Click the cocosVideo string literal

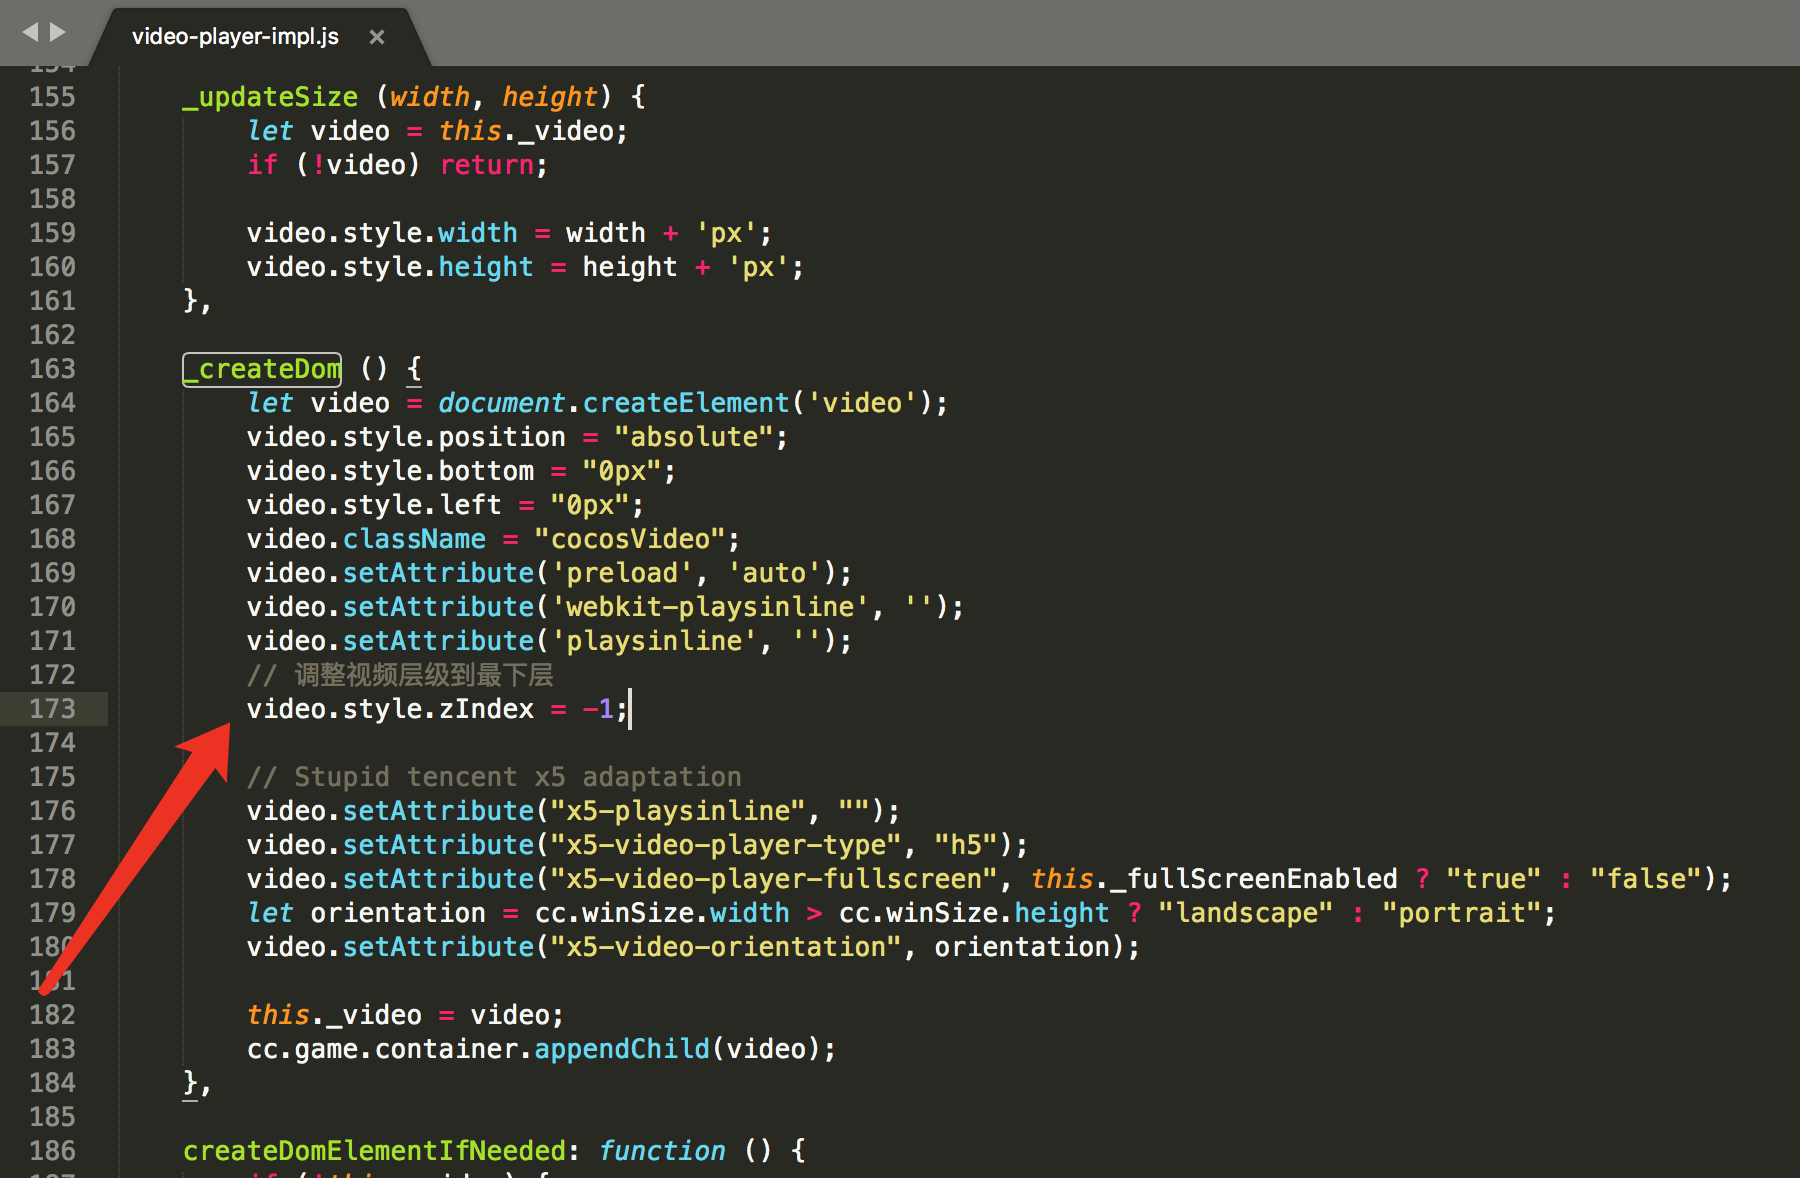[630, 538]
